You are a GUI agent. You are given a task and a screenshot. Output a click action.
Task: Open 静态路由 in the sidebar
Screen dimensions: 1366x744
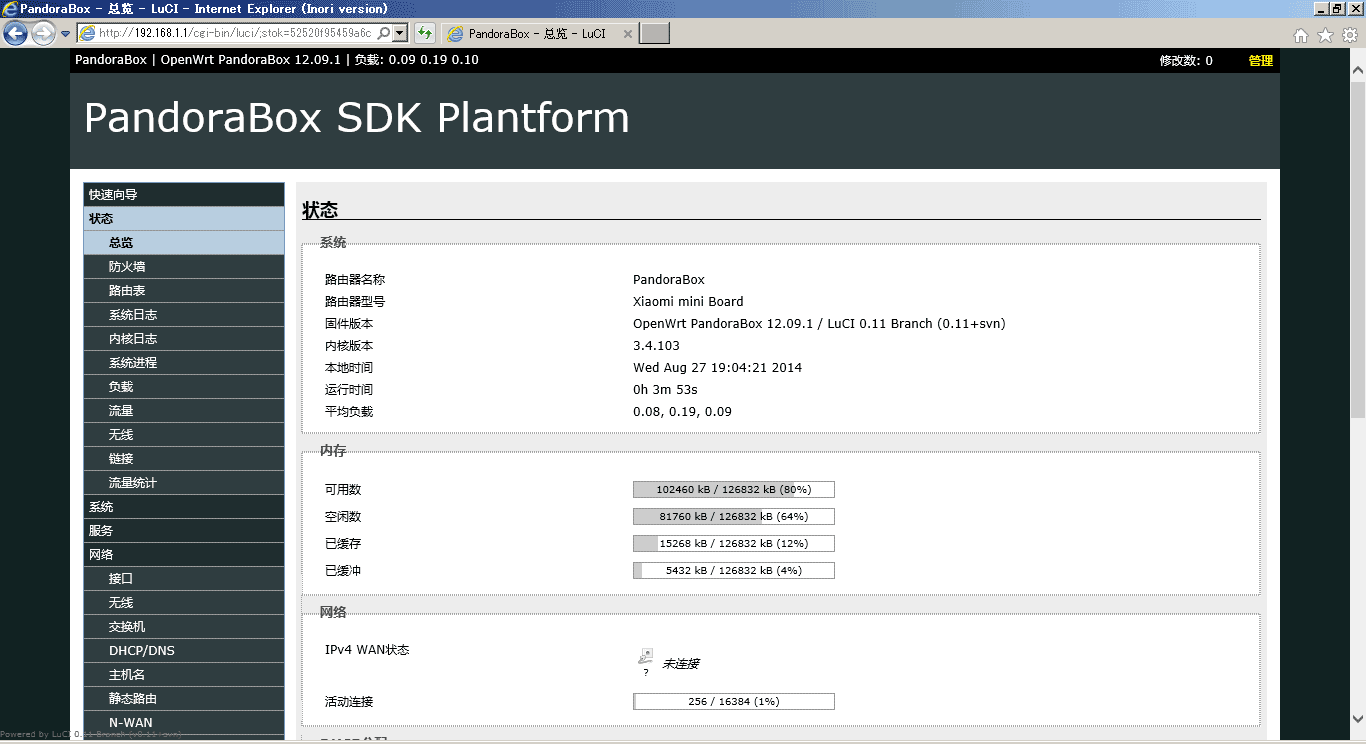tap(184, 698)
